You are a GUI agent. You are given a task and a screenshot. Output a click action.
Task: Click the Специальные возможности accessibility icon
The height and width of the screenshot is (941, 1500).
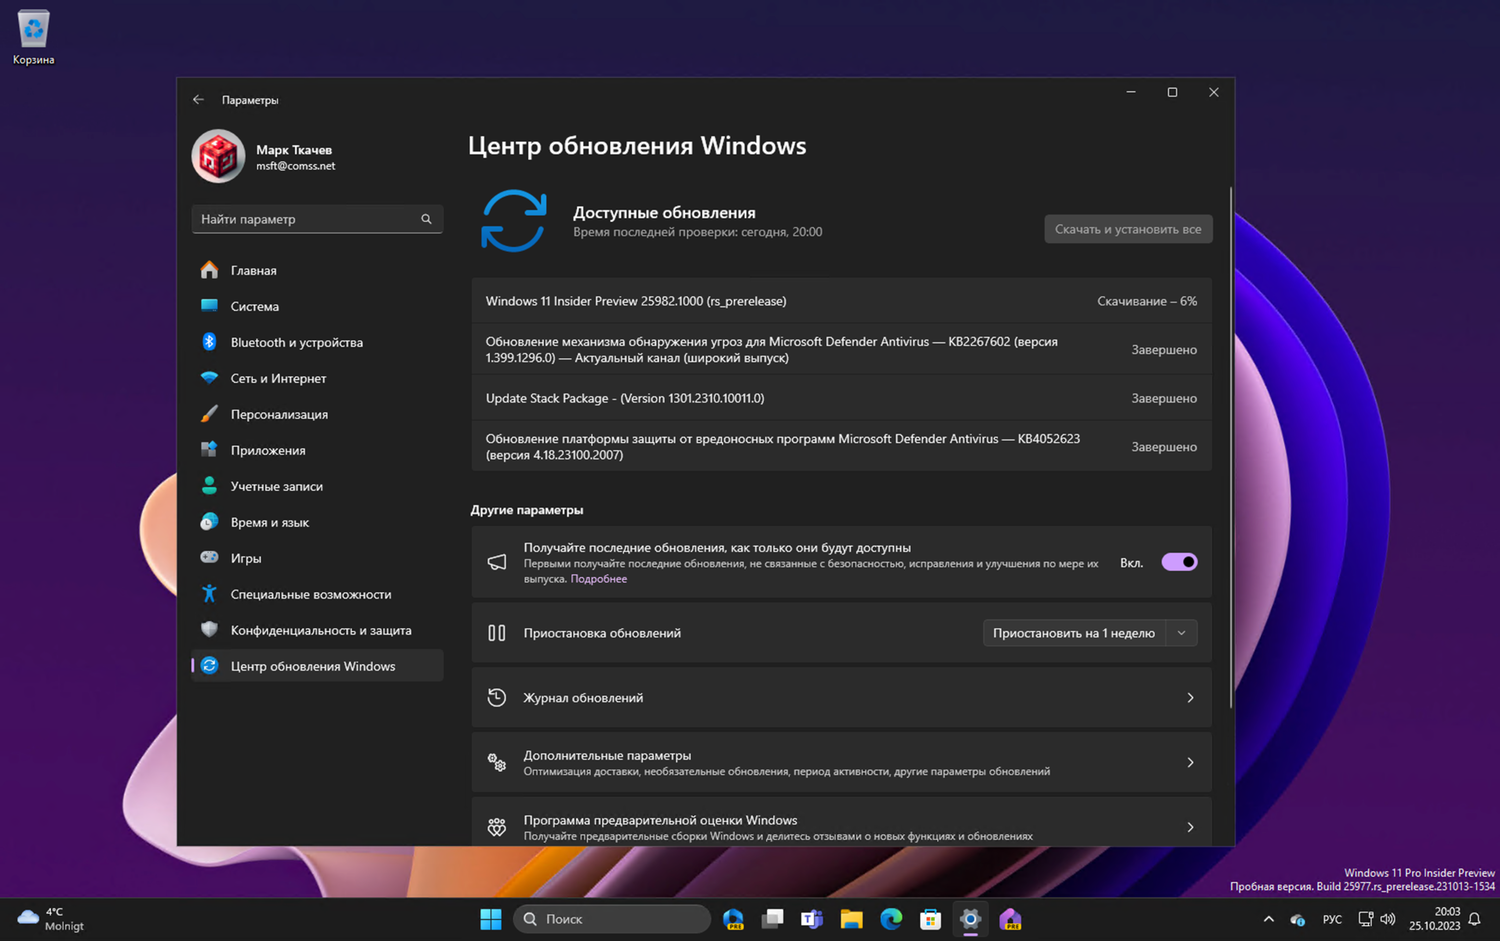coord(208,594)
